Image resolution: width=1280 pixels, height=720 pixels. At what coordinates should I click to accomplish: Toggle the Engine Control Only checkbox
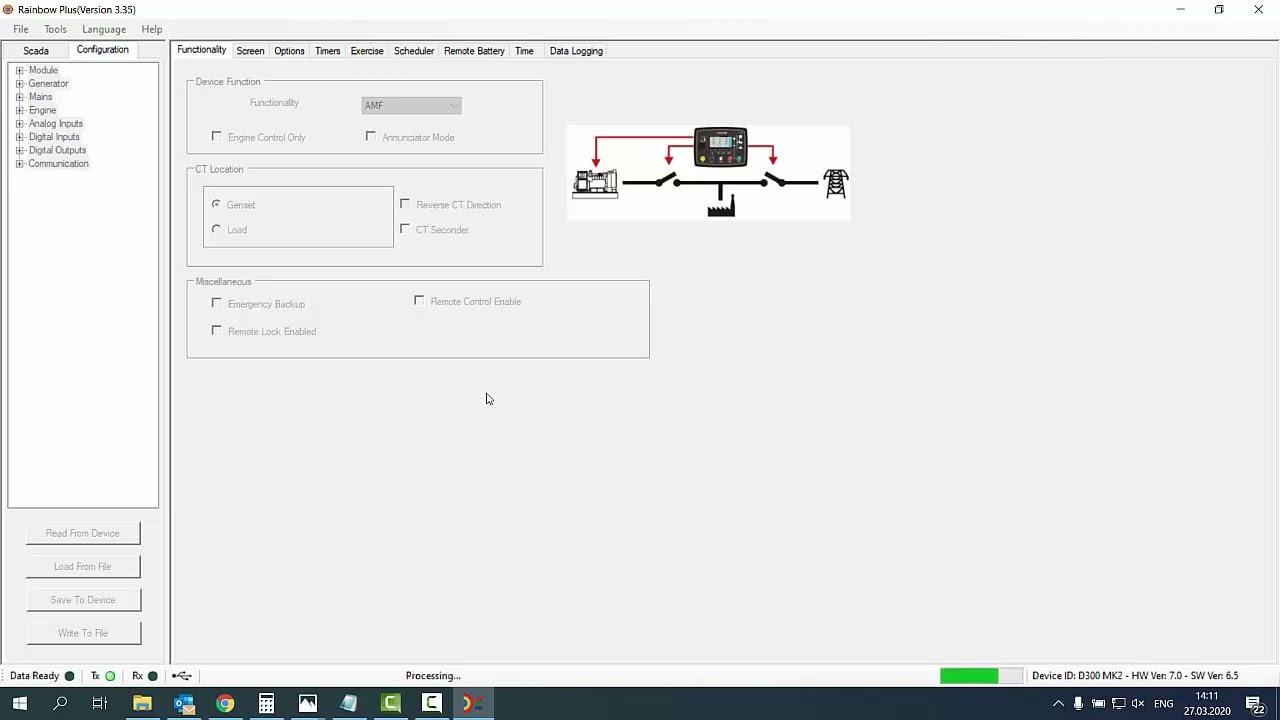tap(217, 137)
